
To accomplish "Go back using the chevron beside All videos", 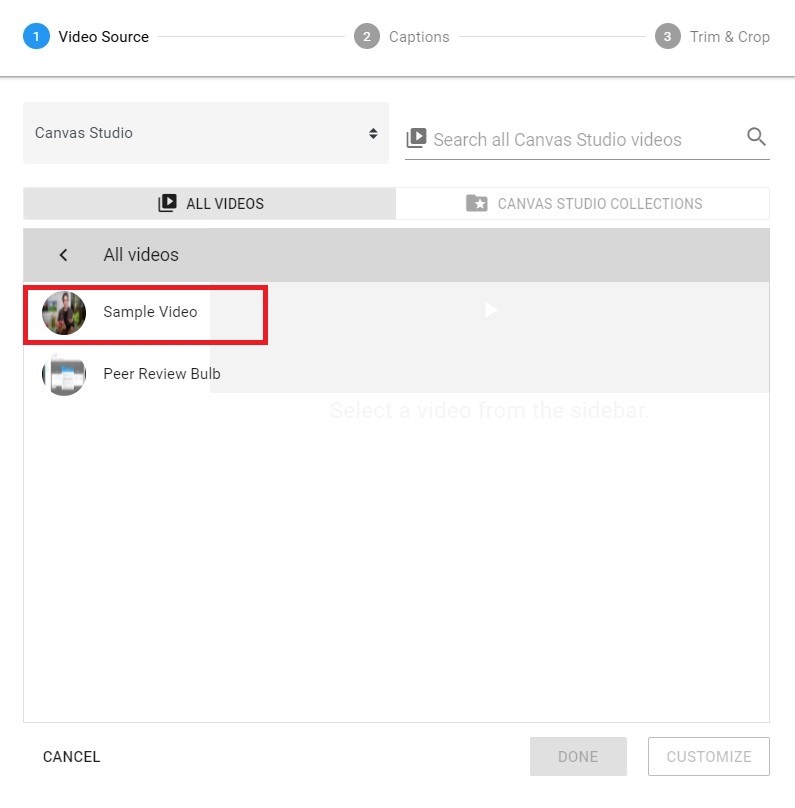I will tap(63, 255).
